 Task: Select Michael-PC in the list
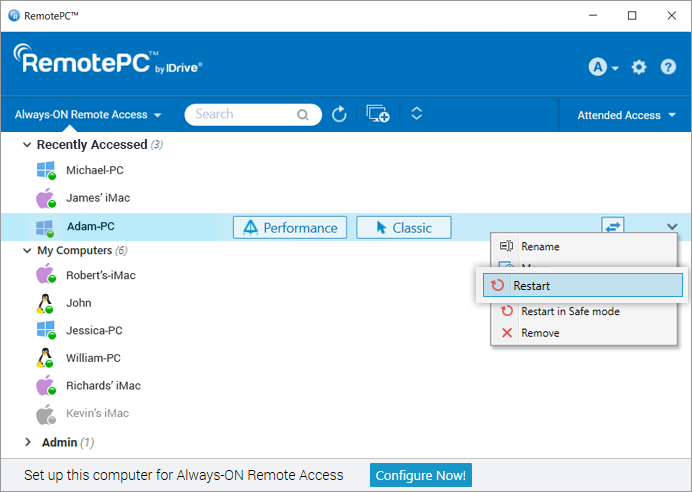tap(94, 170)
